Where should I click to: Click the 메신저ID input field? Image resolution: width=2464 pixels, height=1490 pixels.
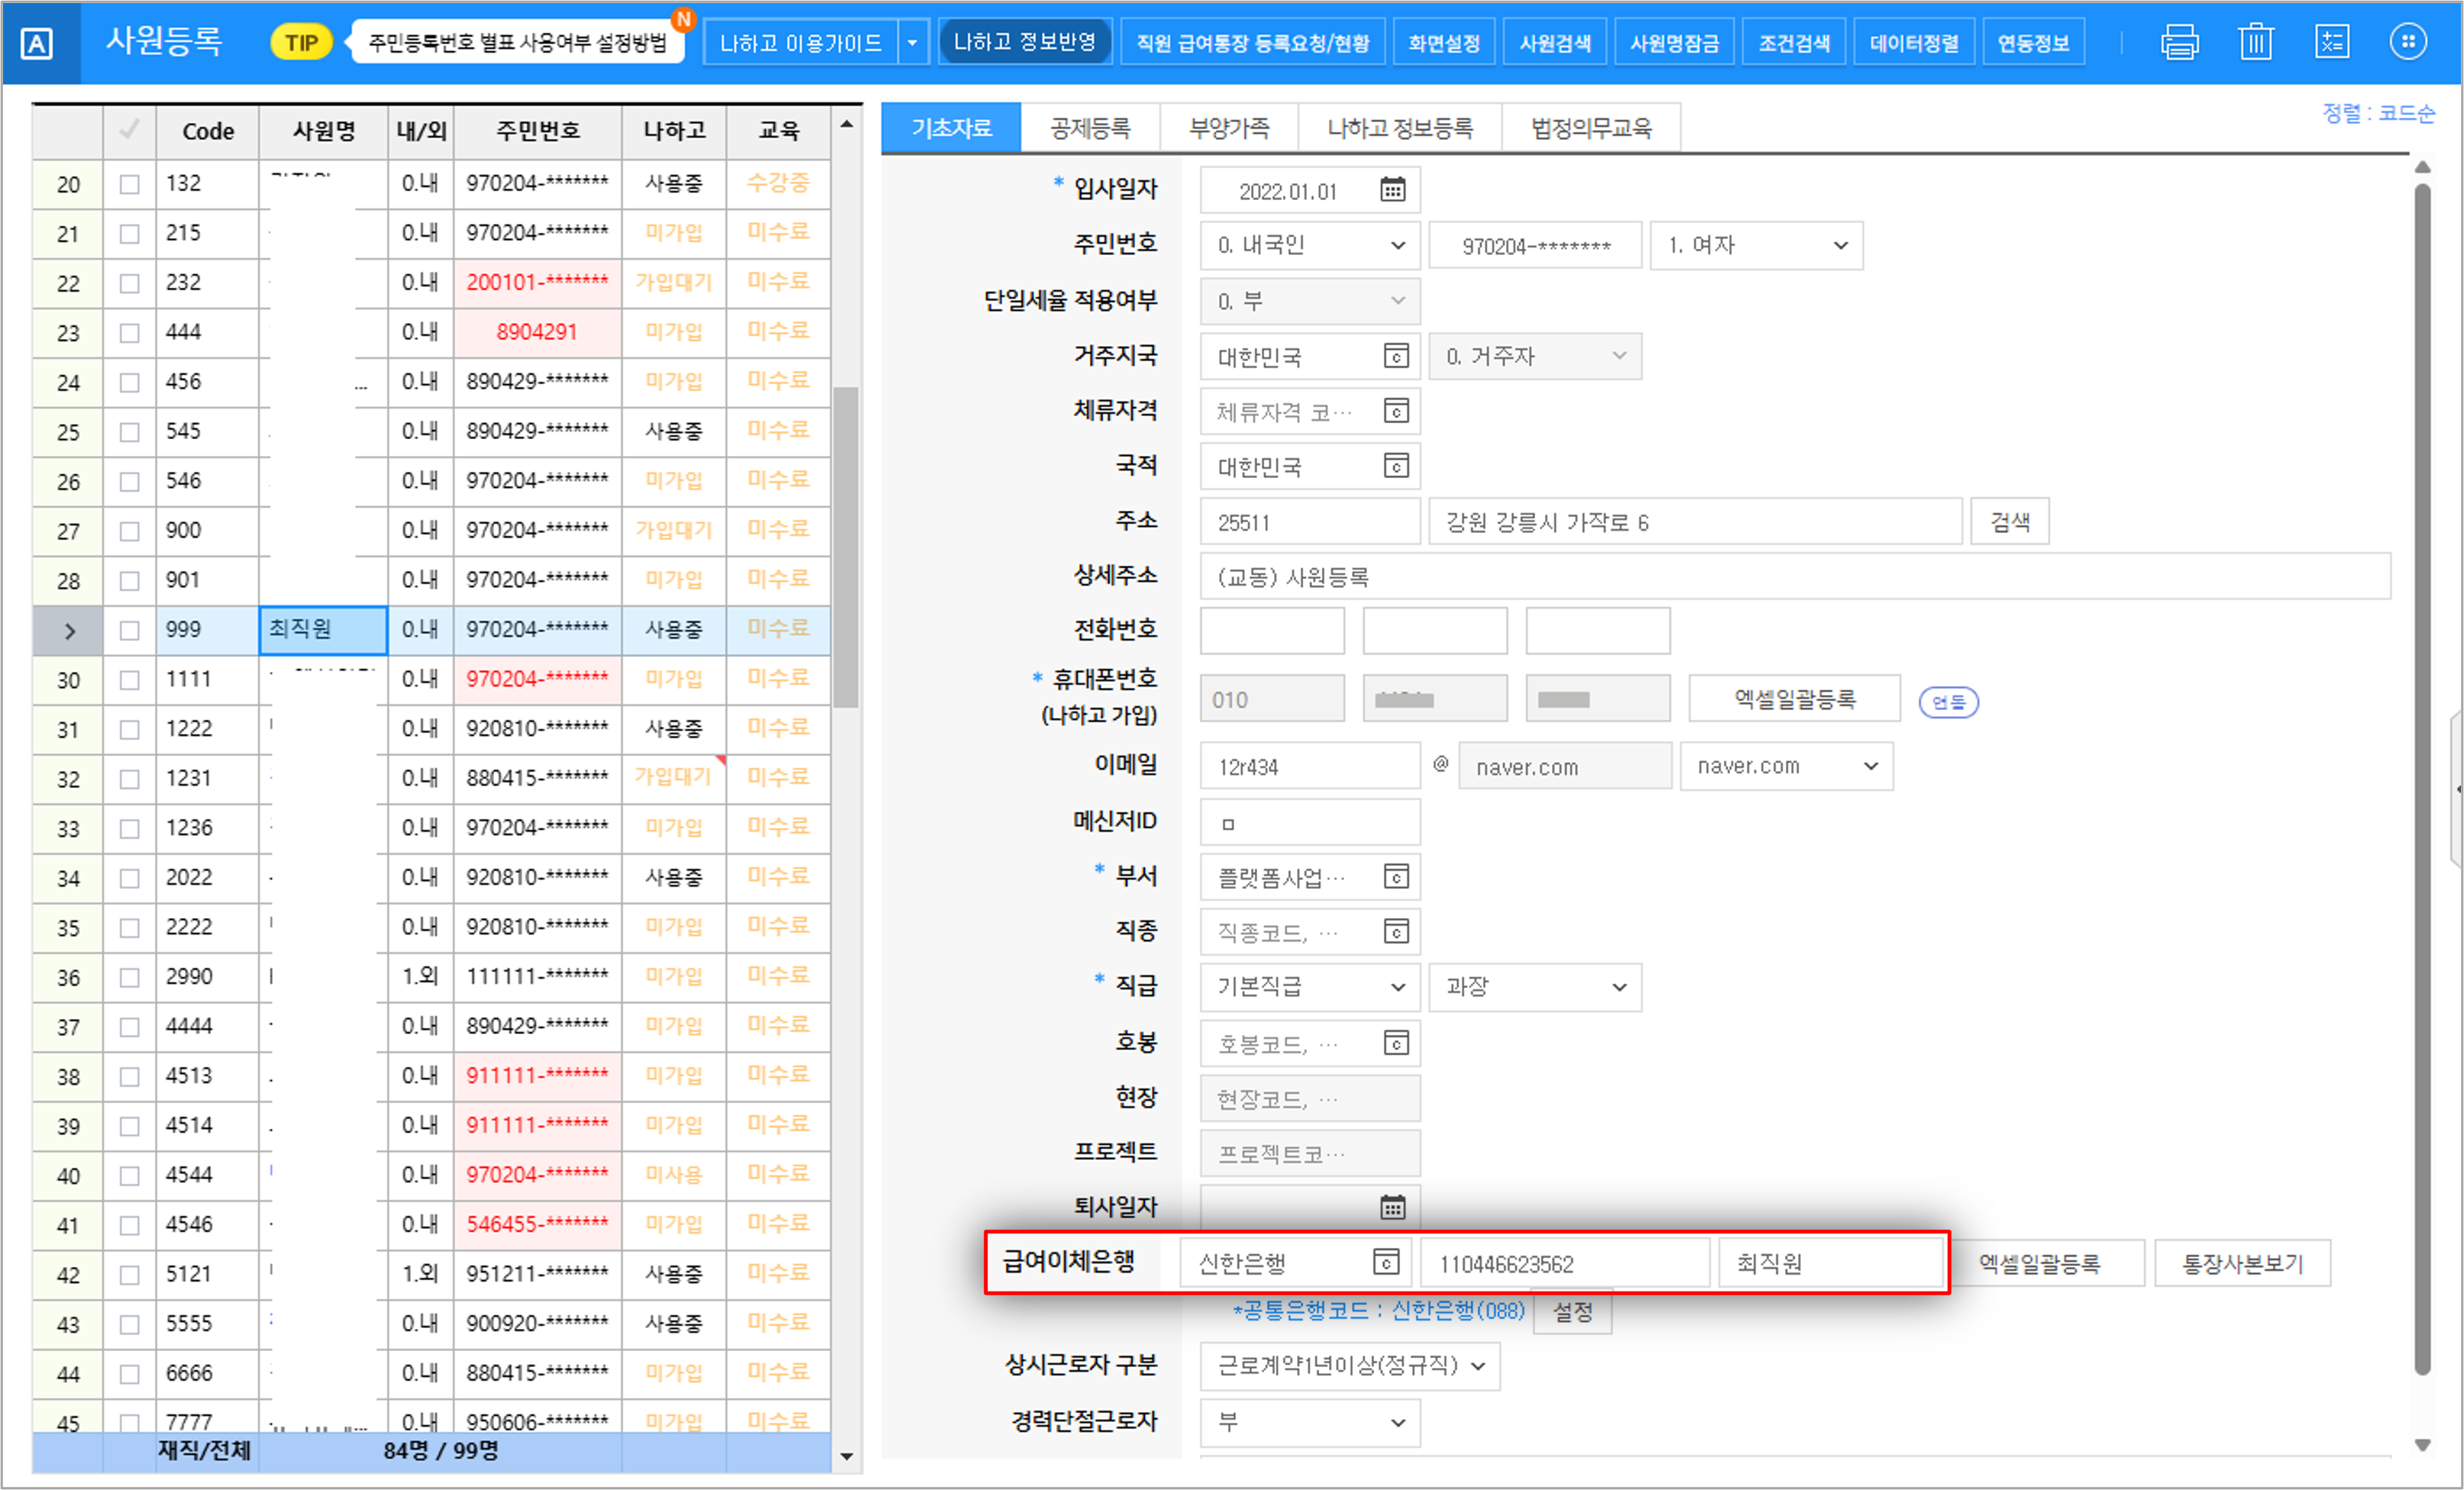1310,822
